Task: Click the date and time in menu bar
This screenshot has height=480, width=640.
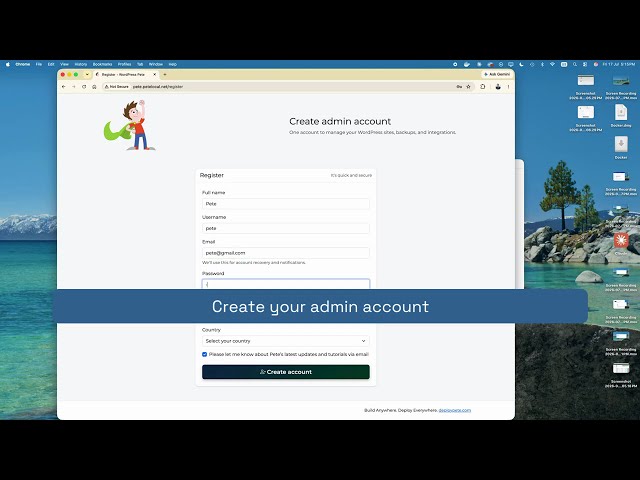Action: pos(619,64)
